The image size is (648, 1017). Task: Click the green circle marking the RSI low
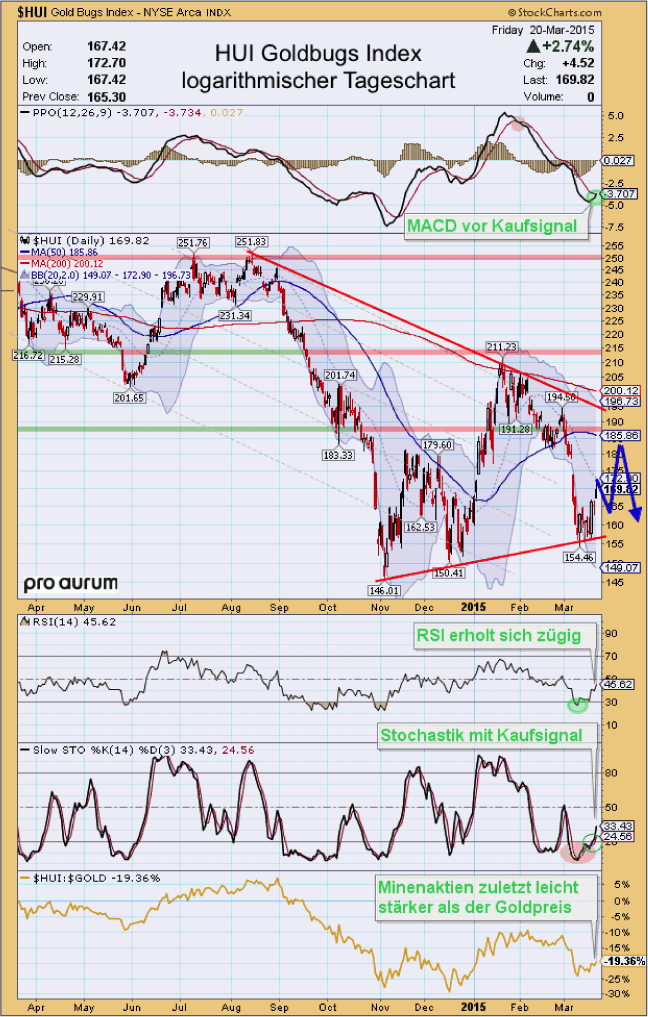[x=576, y=705]
